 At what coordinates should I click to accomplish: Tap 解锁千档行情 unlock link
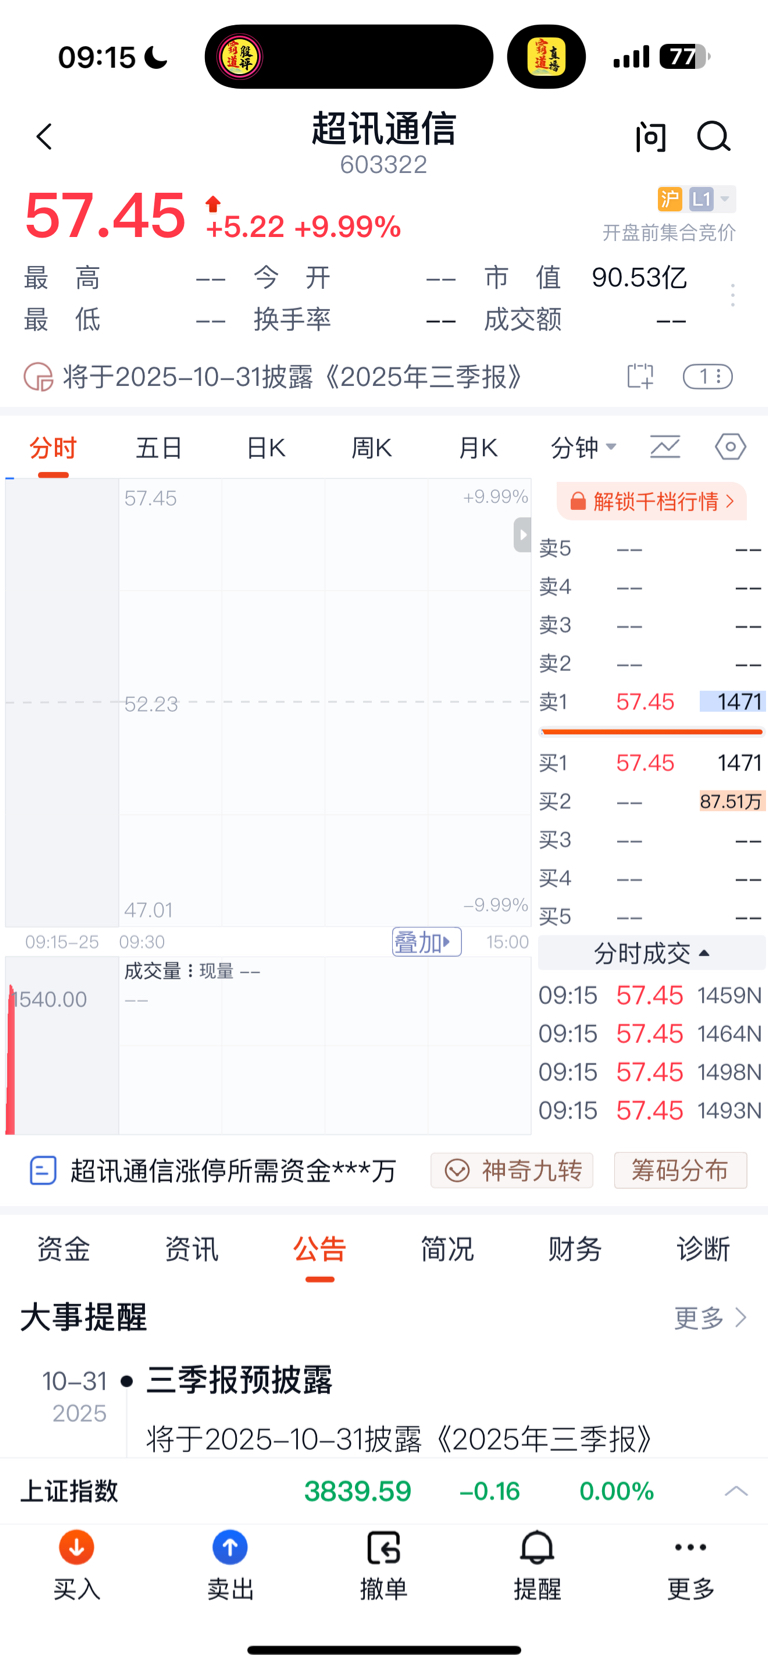(x=652, y=501)
